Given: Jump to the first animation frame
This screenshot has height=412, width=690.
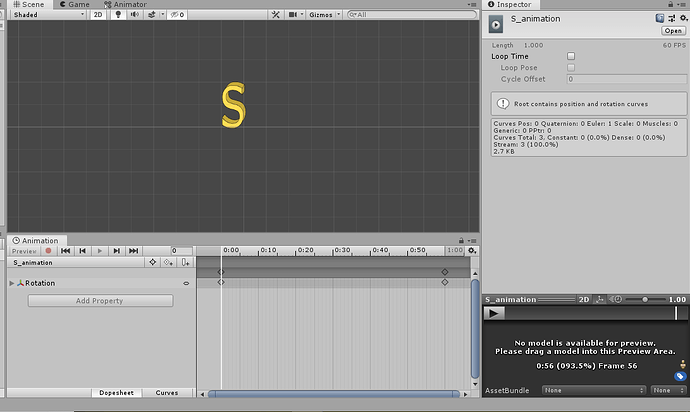Looking at the screenshot, I should (x=65, y=251).
